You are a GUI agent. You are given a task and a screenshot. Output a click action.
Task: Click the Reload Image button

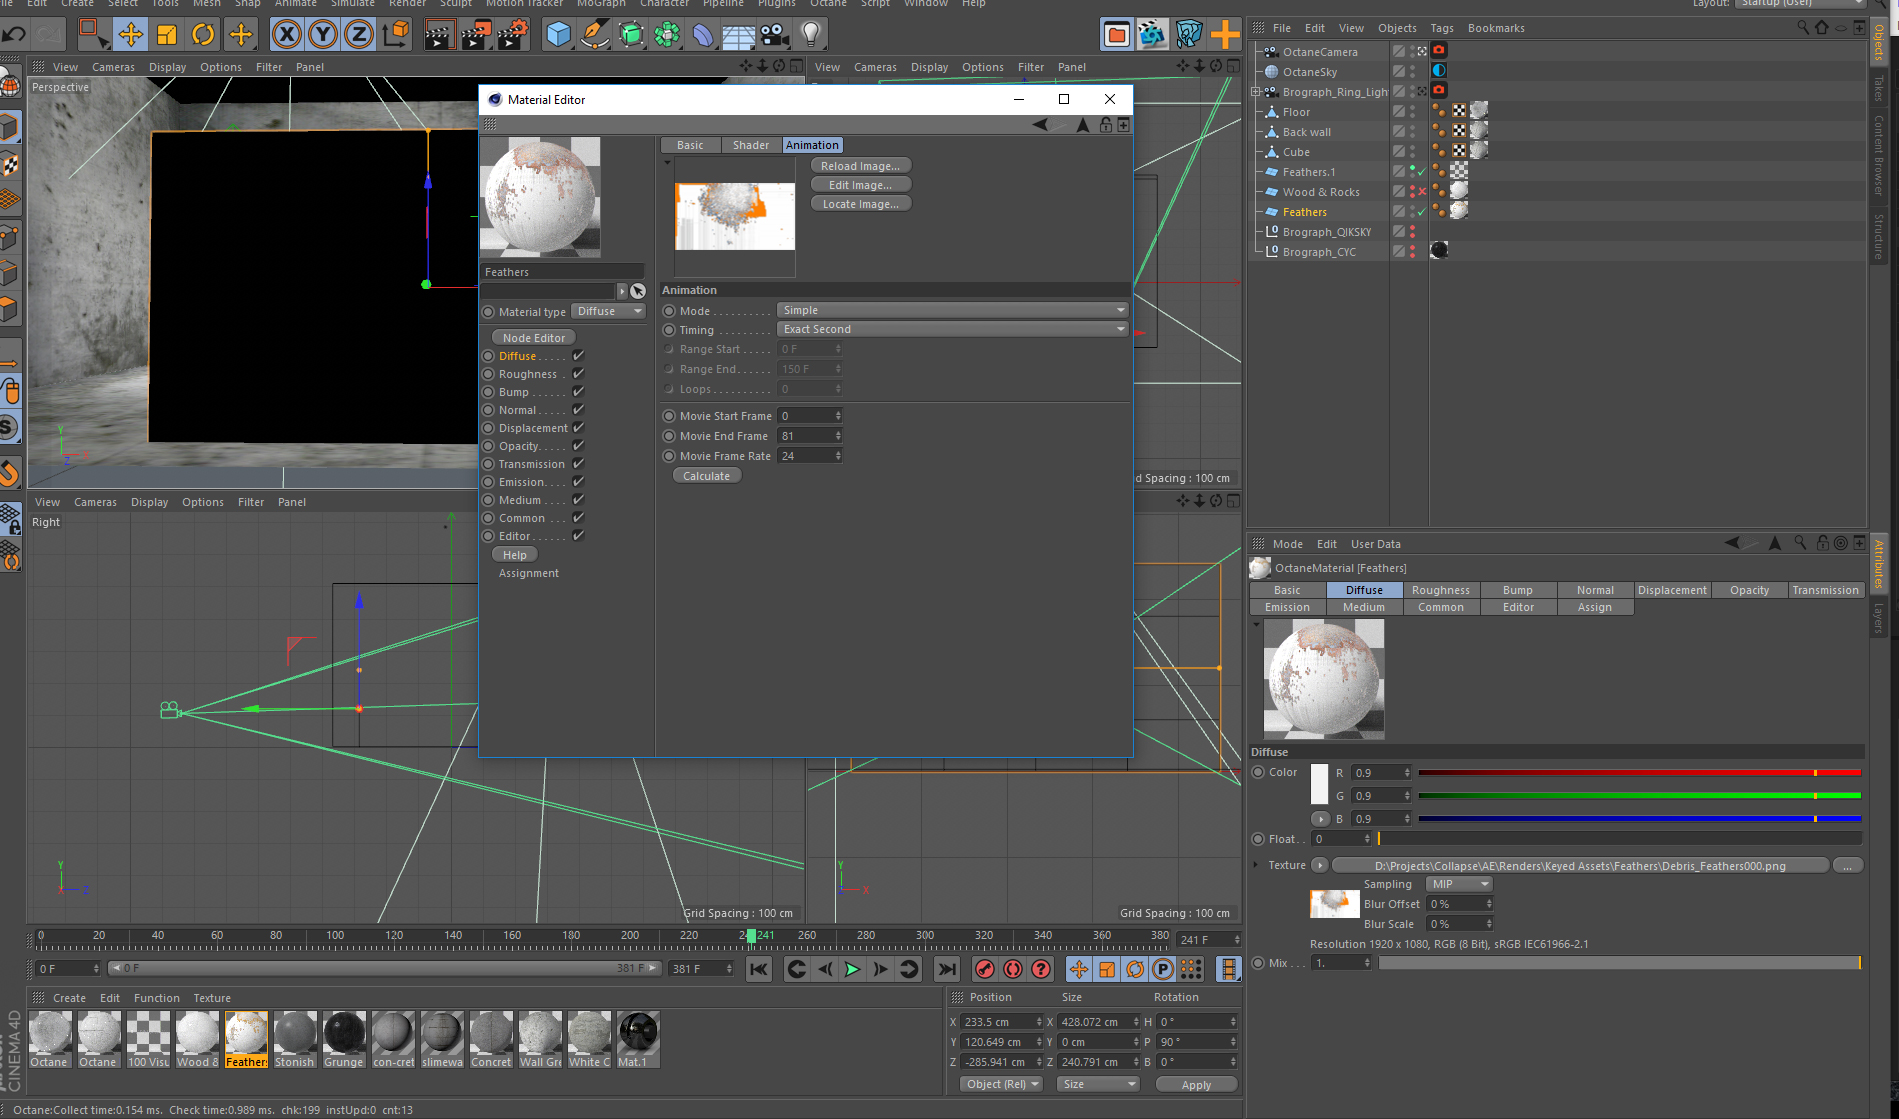tap(860, 166)
